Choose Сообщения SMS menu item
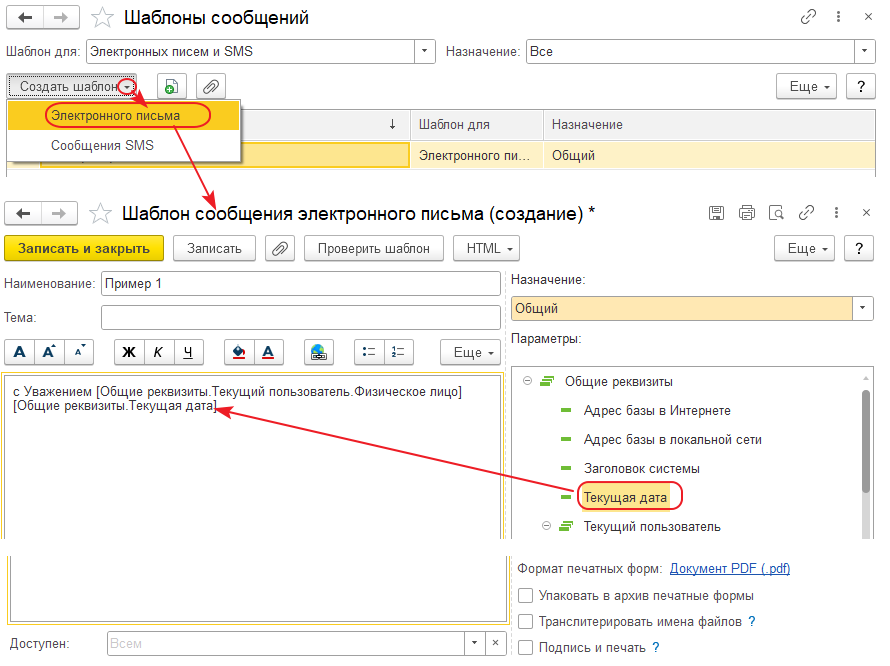Screen dimensions: 890x666 (x=103, y=146)
